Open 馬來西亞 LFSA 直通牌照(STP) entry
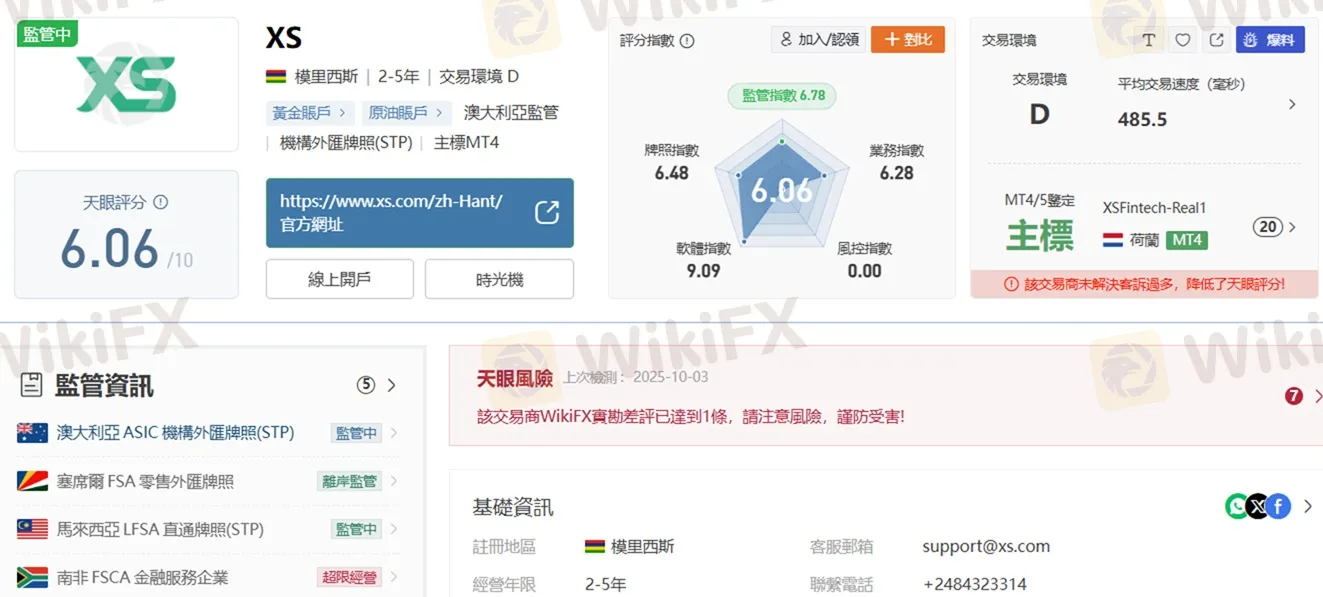Image resolution: width=1323 pixels, height=597 pixels. point(160,529)
